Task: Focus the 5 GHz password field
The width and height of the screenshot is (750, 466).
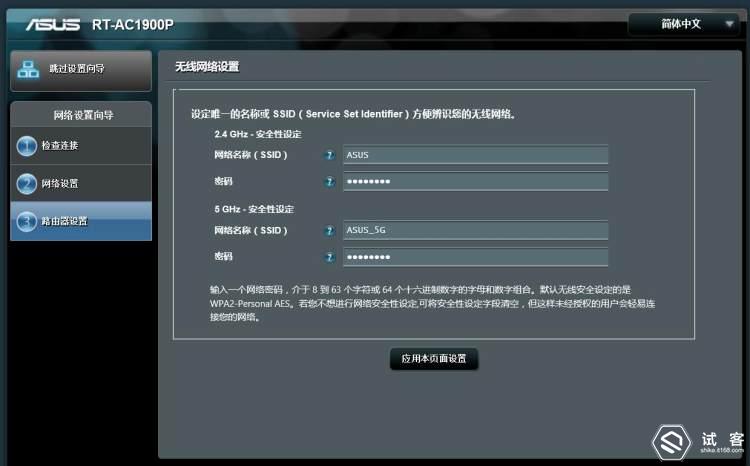Action: [475, 257]
